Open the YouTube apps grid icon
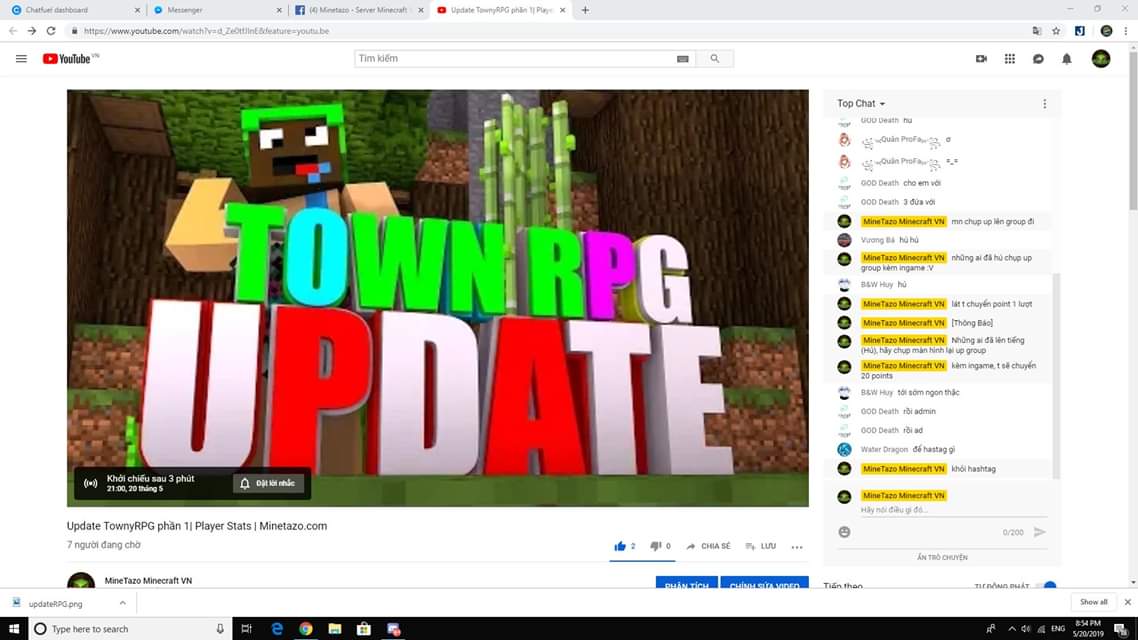The width and height of the screenshot is (1138, 640). (x=1010, y=59)
